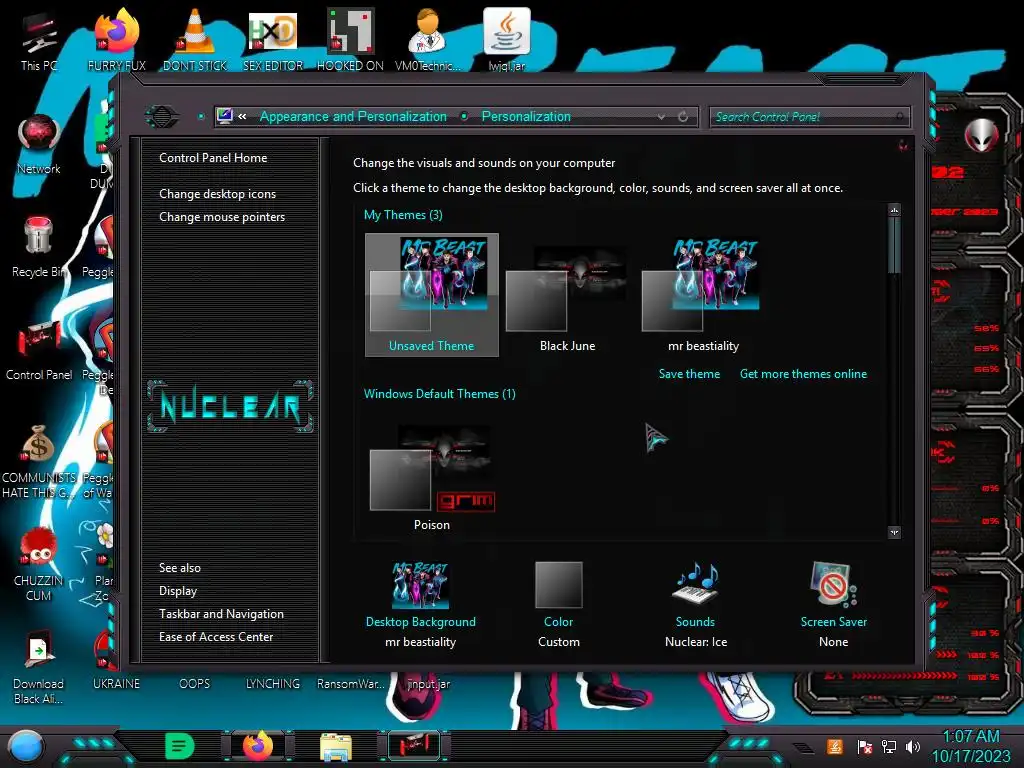Select the mr beastiality theme

coord(703,295)
